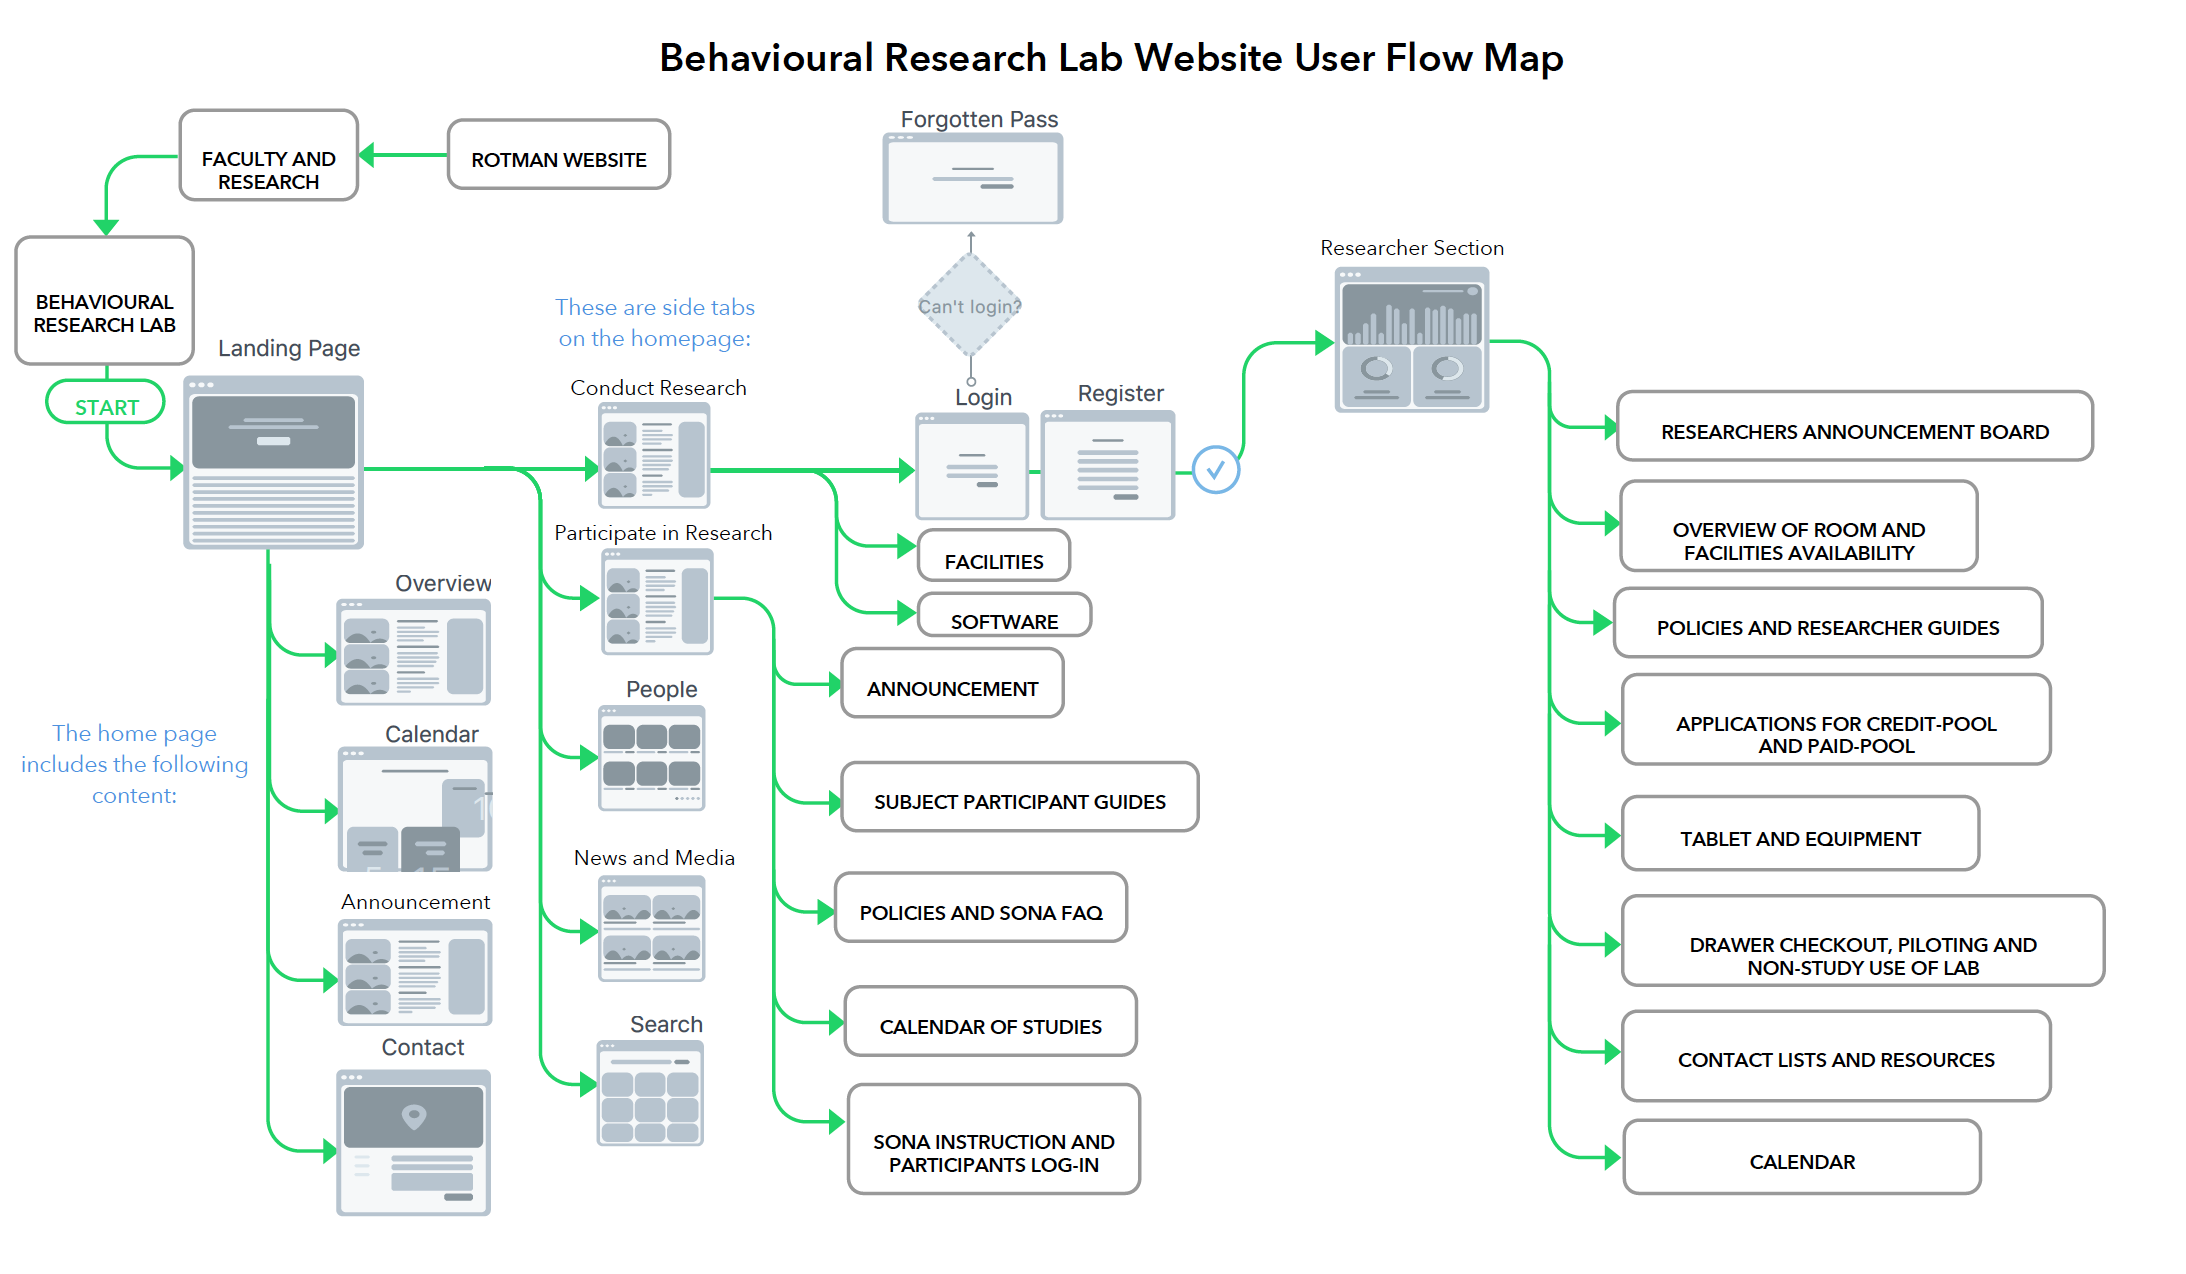Click the Forgotten Pass wireframe

point(973,178)
